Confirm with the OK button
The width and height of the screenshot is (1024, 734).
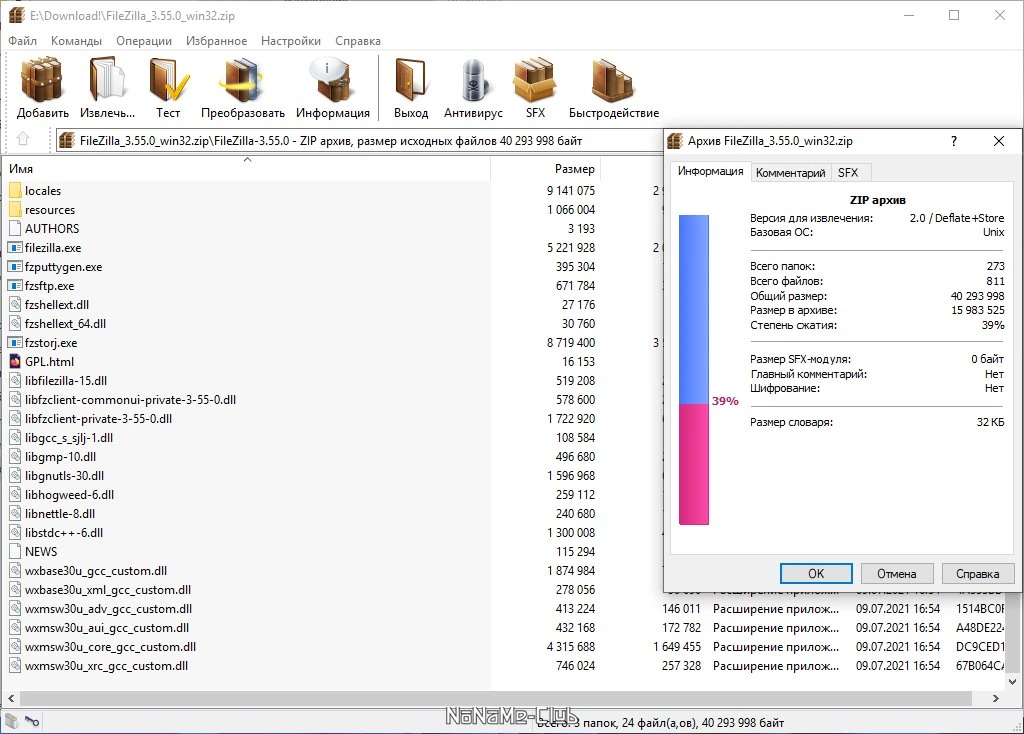tap(816, 573)
